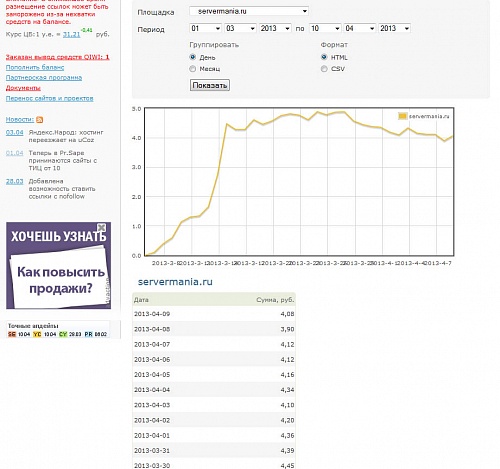Click the Показать button
Screen dimensions: 500x469
point(210,85)
